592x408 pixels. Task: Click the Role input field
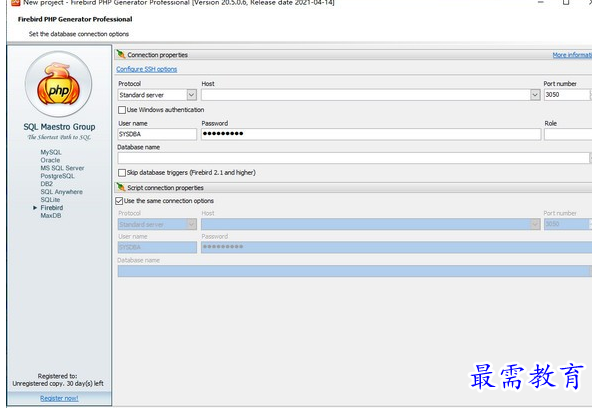tap(568, 134)
